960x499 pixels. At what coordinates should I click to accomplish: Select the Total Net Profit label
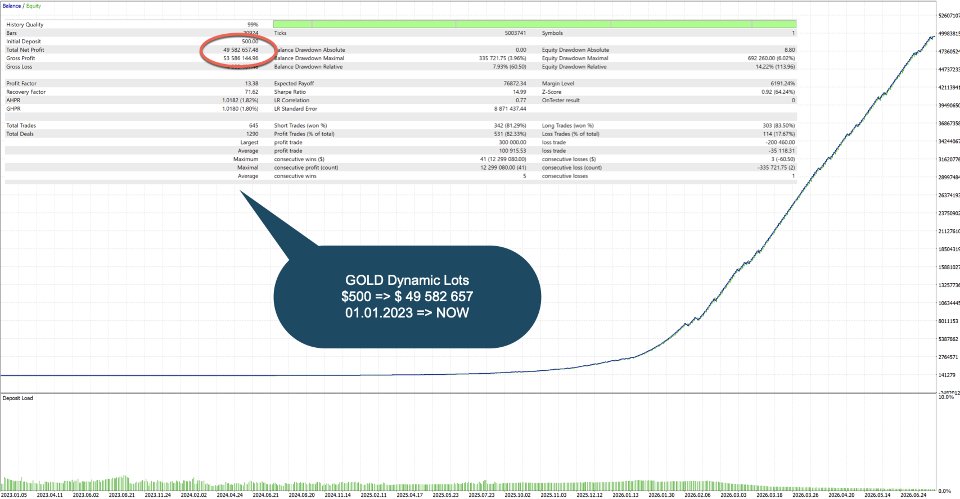(26, 50)
